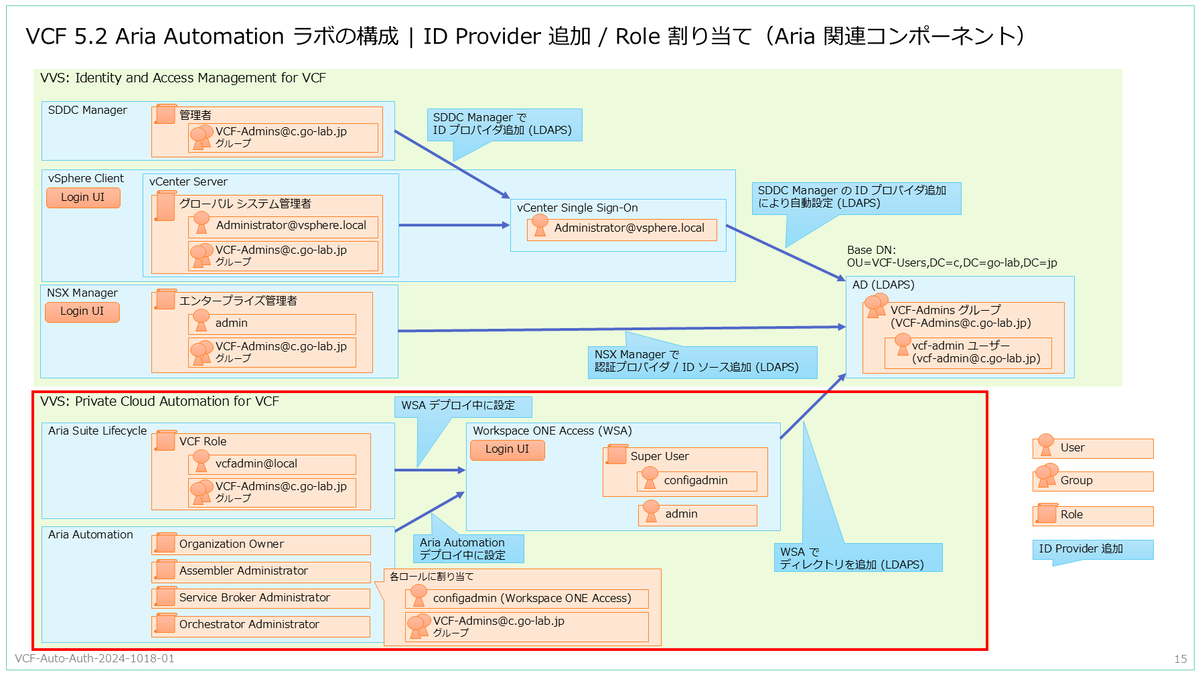Viewport: 1200px width, 675px height.
Task: Select the SDDC Manager label
Action: pyautogui.click(x=88, y=110)
